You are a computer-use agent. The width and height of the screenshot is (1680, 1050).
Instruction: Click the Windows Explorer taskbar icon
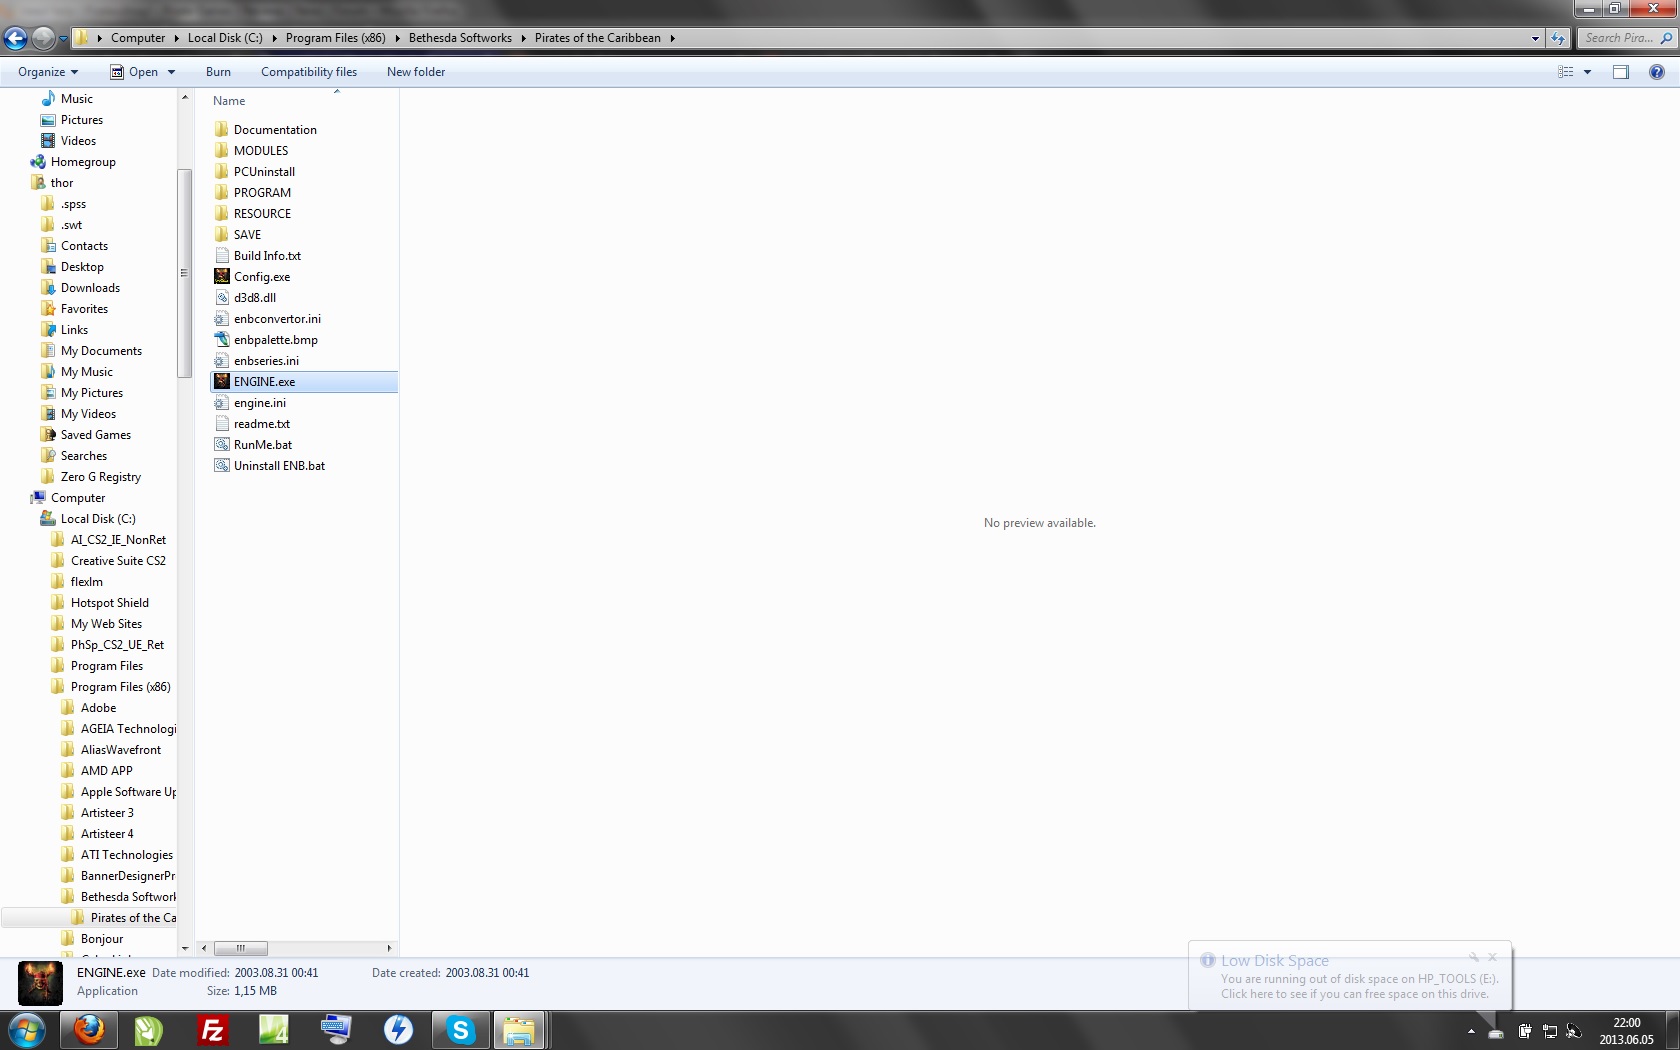pos(518,1030)
